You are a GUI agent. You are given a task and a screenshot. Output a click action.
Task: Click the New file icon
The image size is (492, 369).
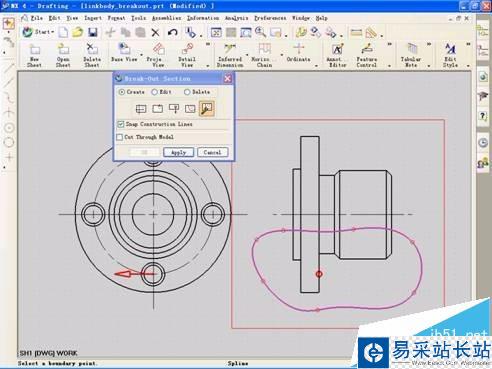click(63, 32)
